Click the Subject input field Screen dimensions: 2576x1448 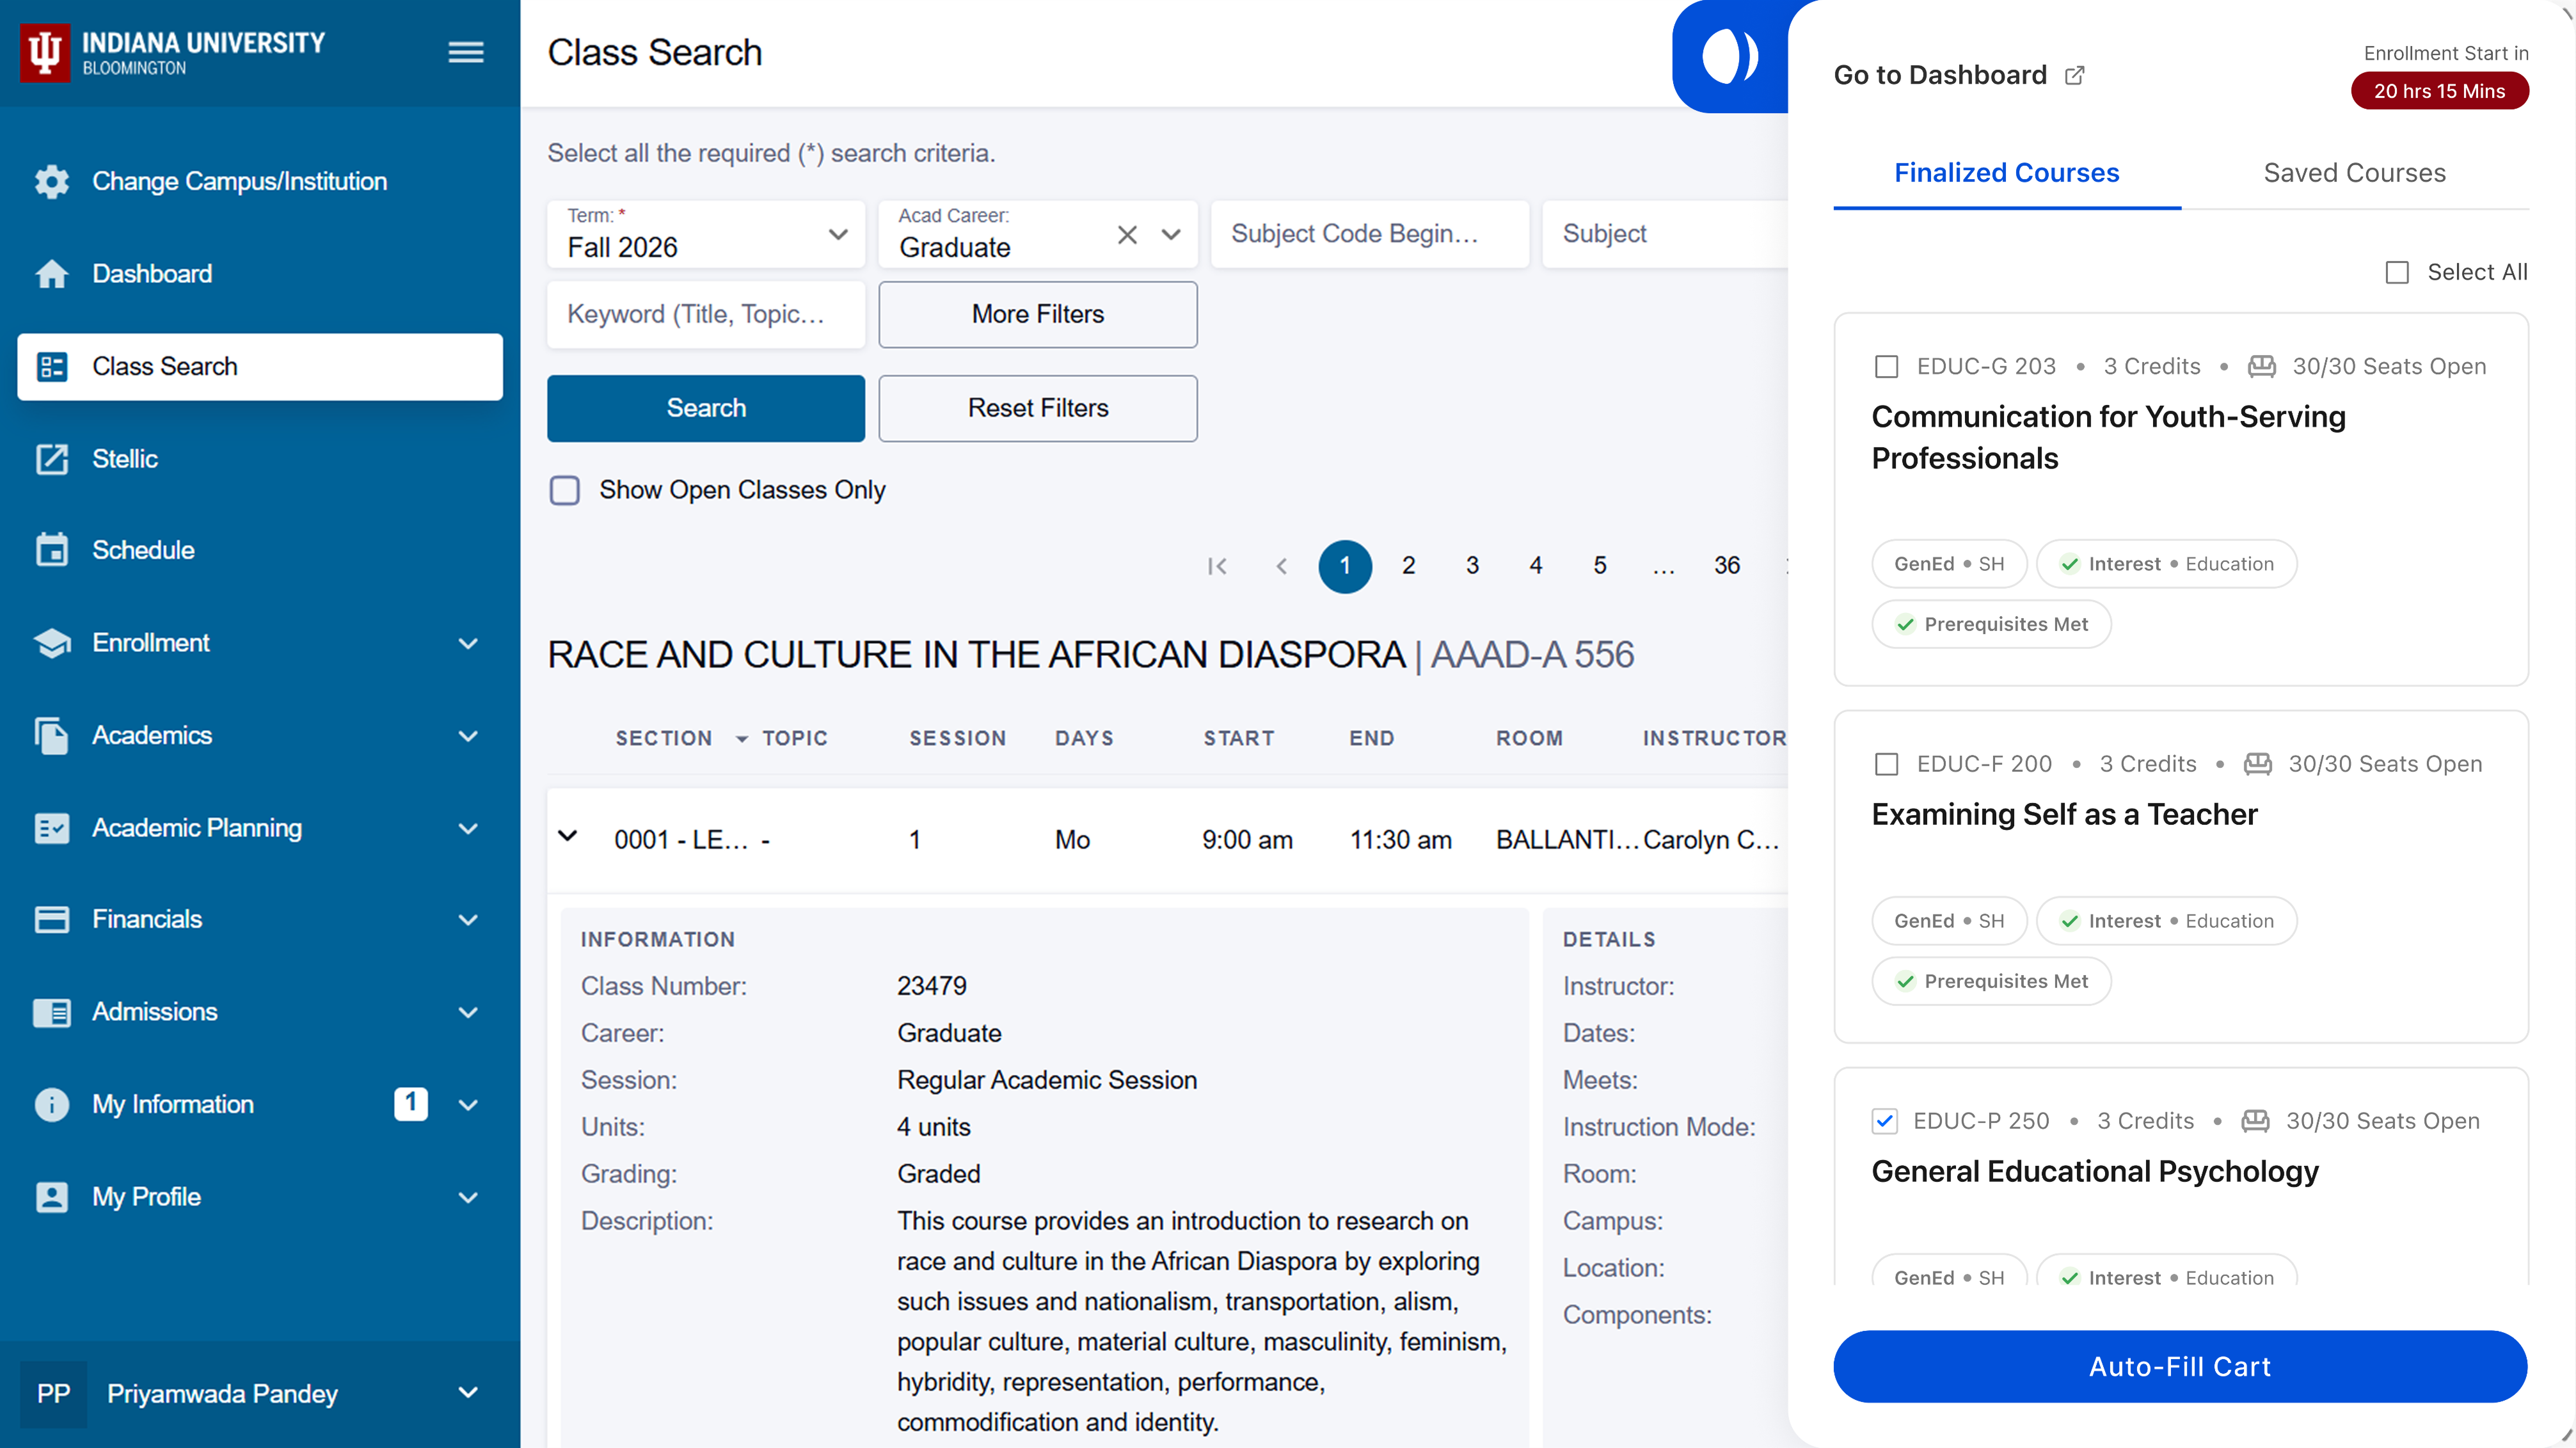(x=1665, y=234)
